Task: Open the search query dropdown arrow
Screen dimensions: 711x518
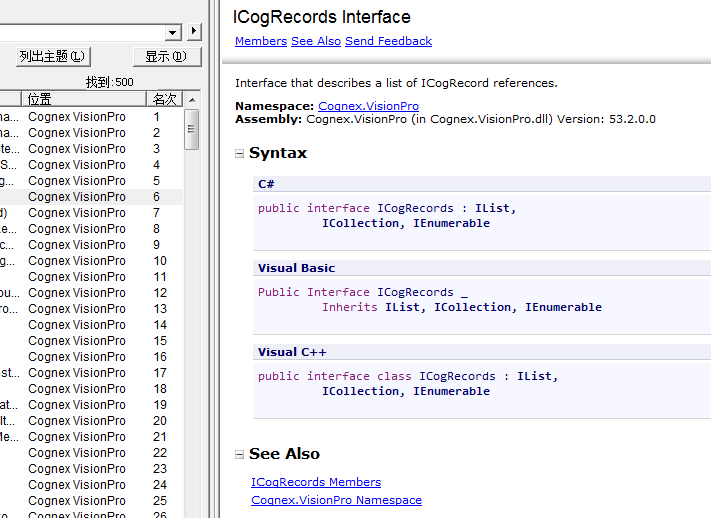Action: pyautogui.click(x=172, y=32)
